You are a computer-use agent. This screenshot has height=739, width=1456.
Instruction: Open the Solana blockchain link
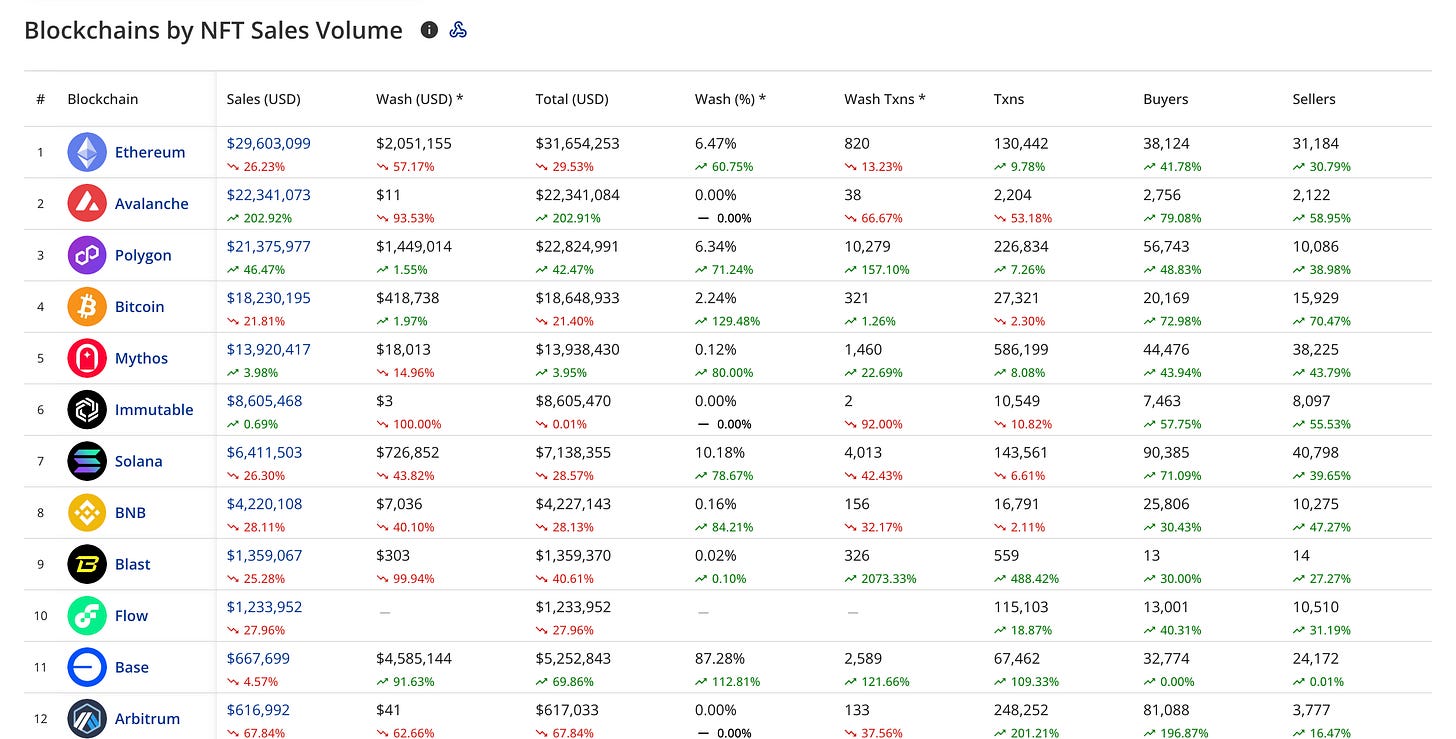(139, 461)
